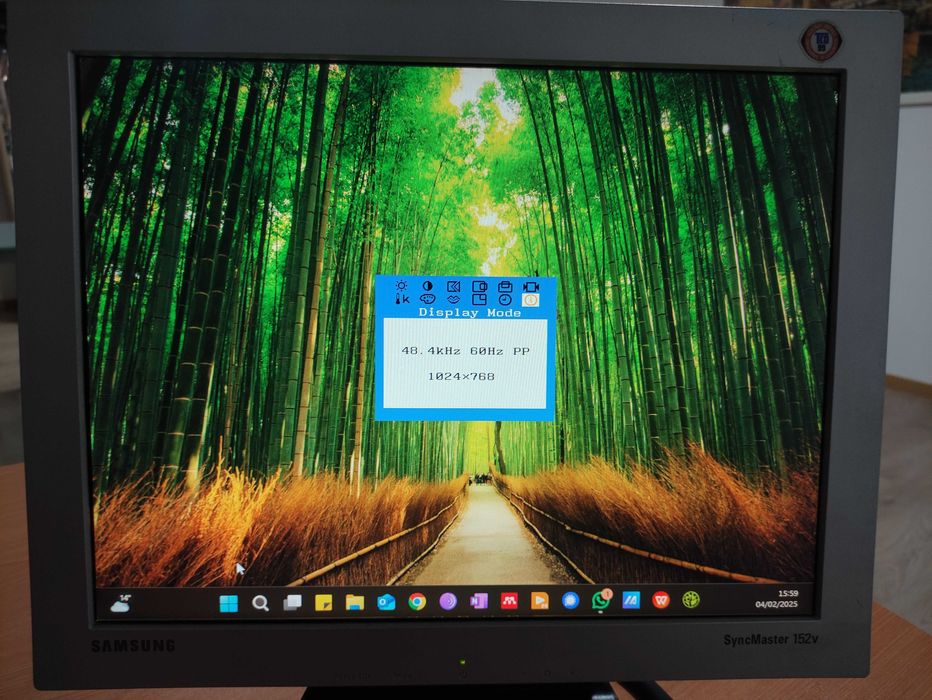
Task: Open Outlook from the taskbar
Action: (x=386, y=603)
